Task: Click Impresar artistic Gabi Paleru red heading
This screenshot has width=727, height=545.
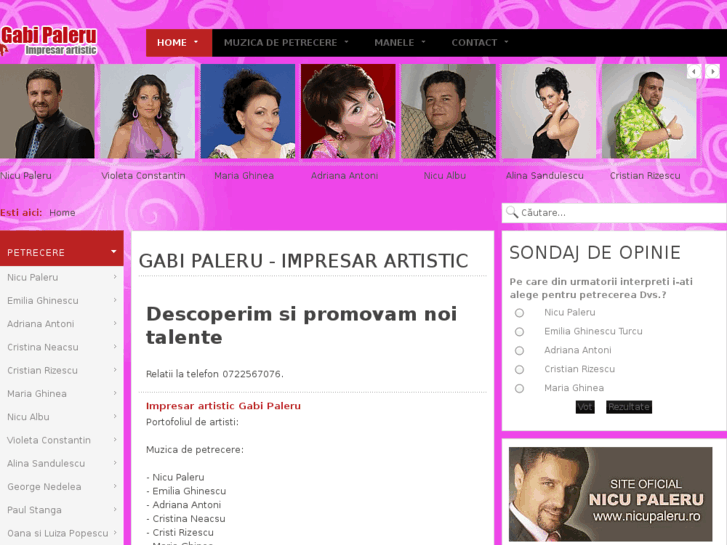Action: 223,406
